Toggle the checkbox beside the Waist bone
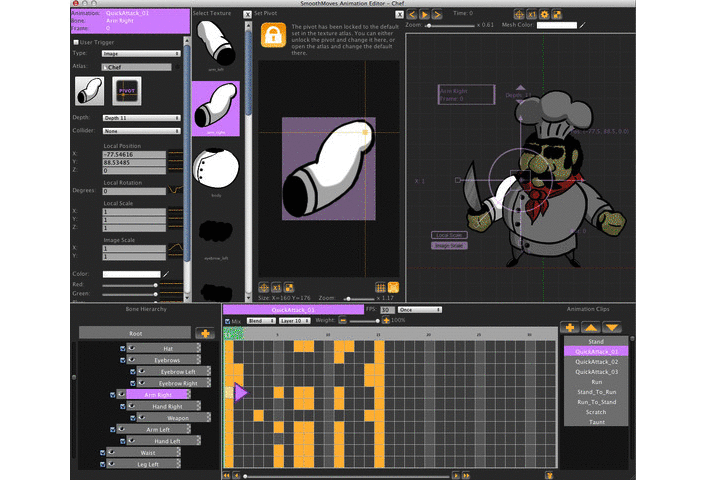The height and width of the screenshot is (480, 706). (103, 453)
